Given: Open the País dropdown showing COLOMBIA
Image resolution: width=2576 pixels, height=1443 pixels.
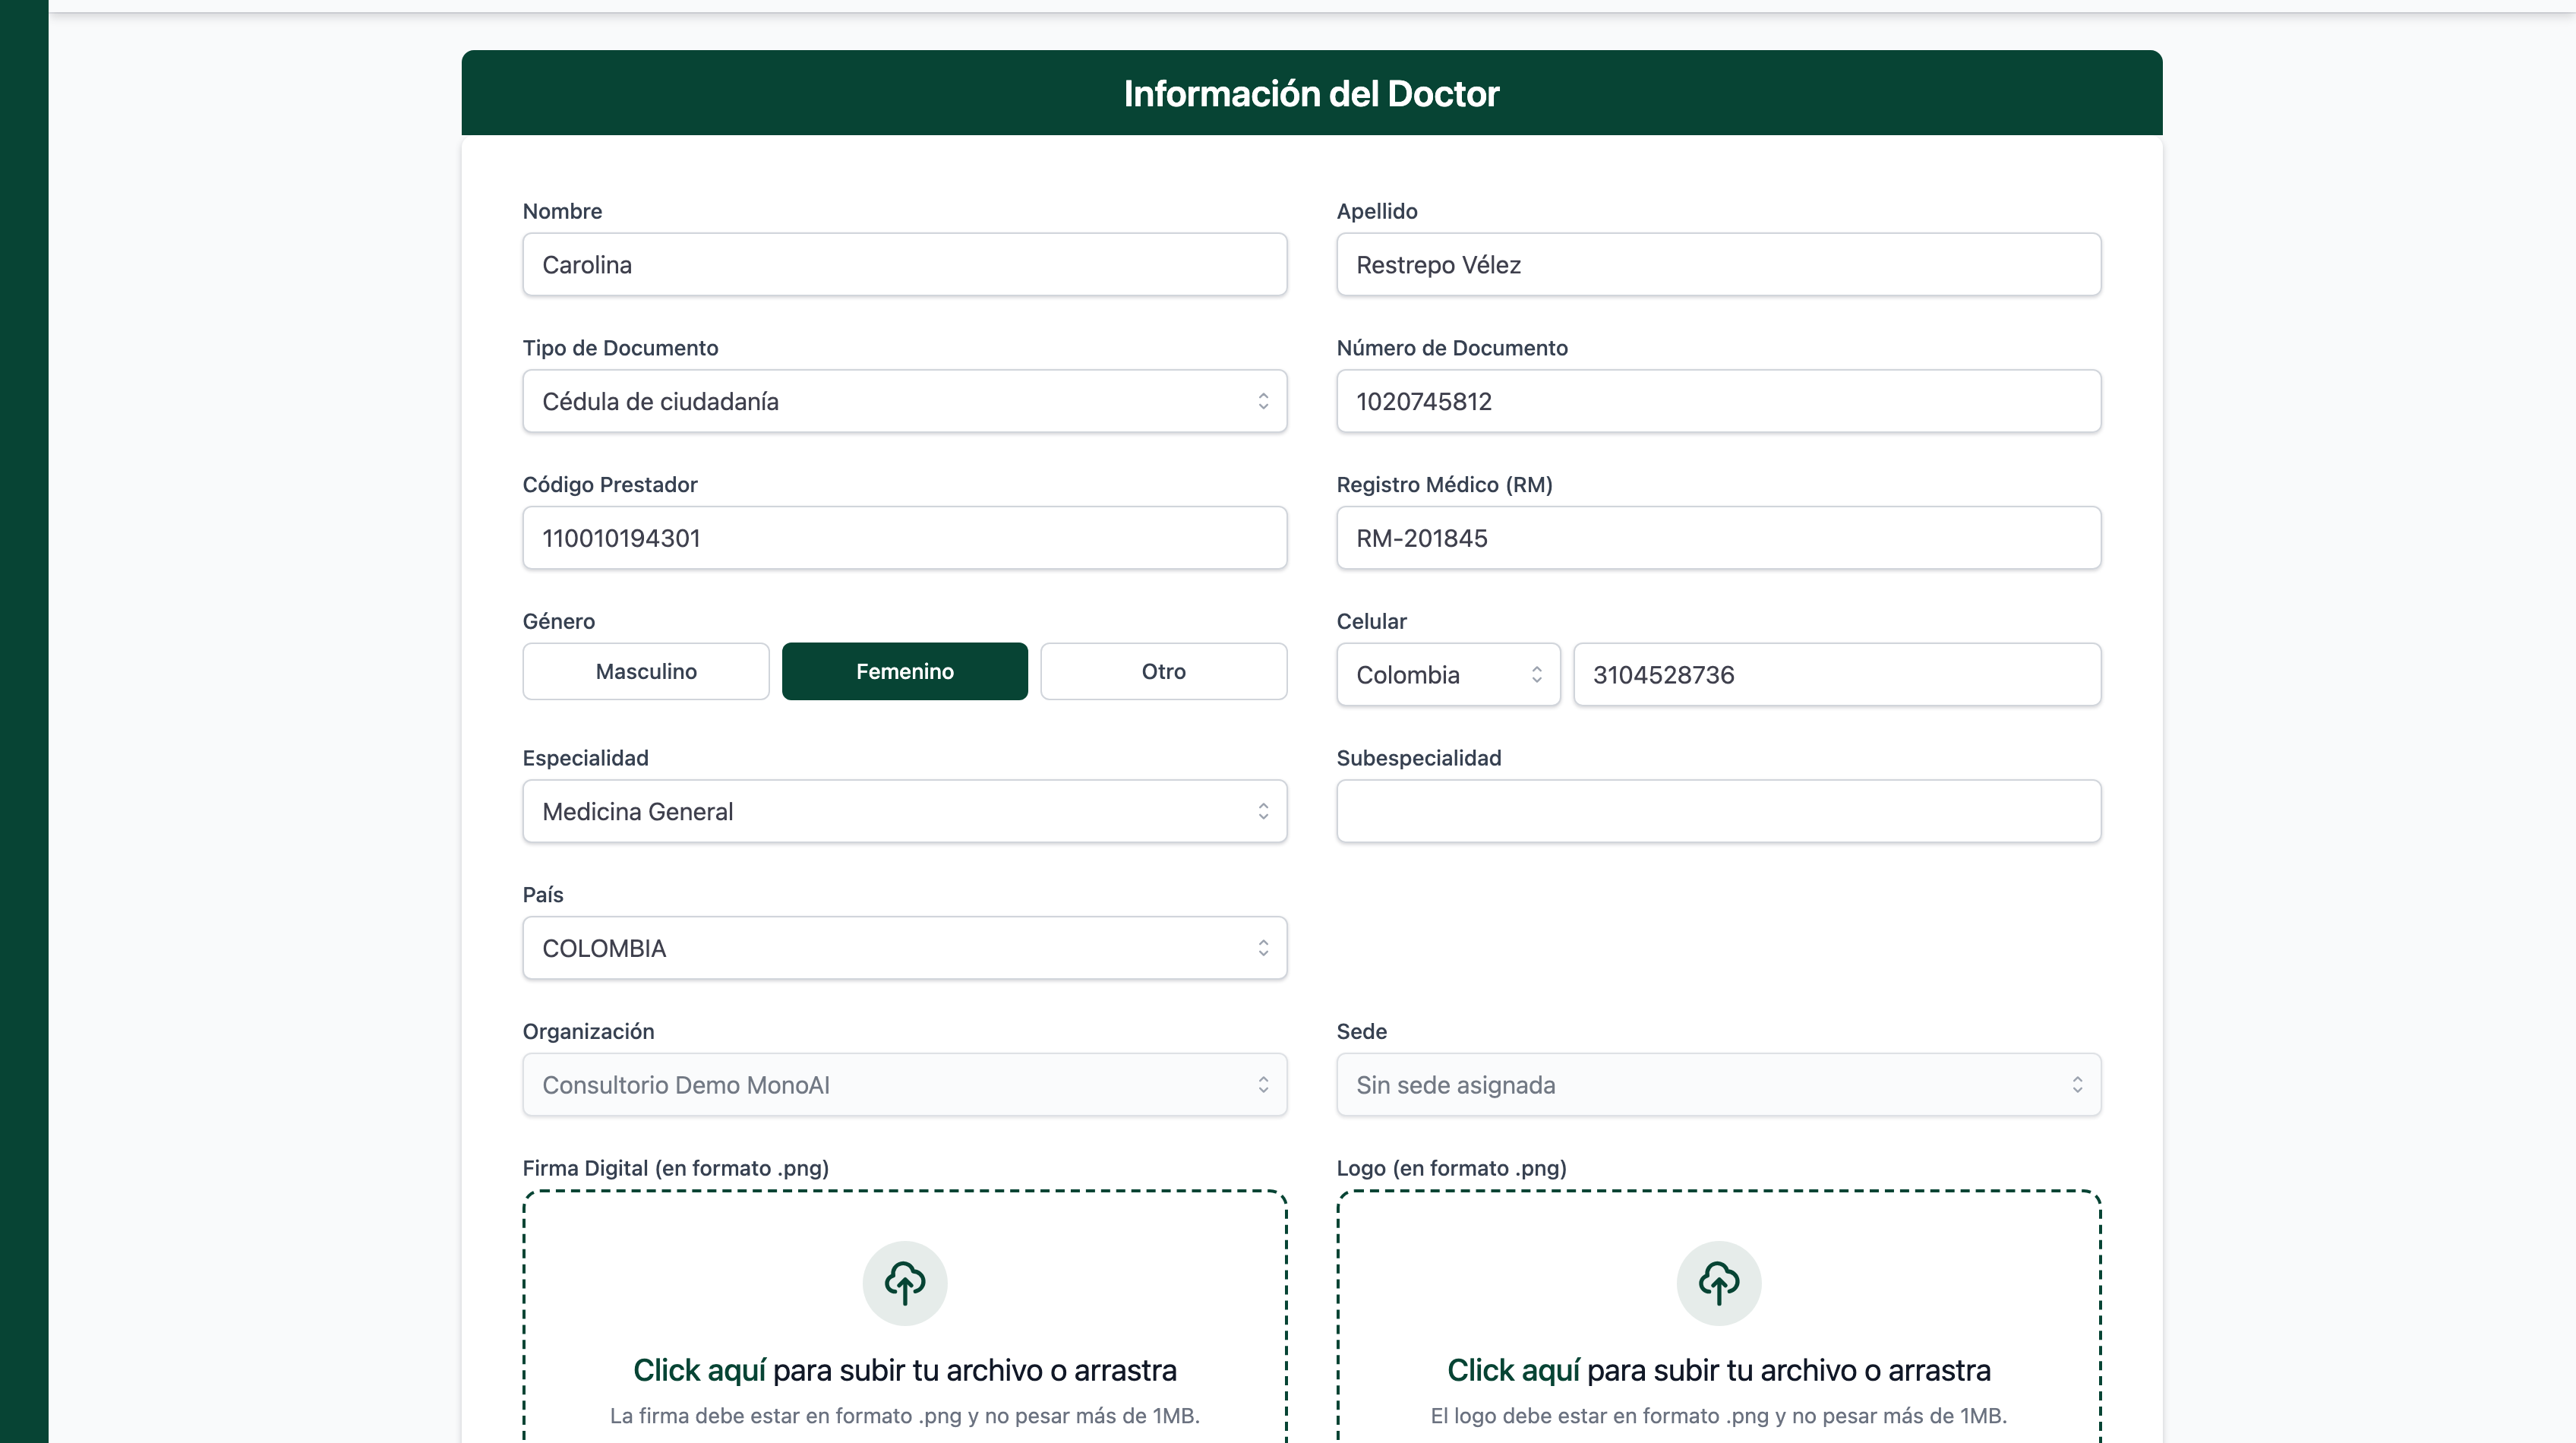Looking at the screenshot, I should click(904, 948).
